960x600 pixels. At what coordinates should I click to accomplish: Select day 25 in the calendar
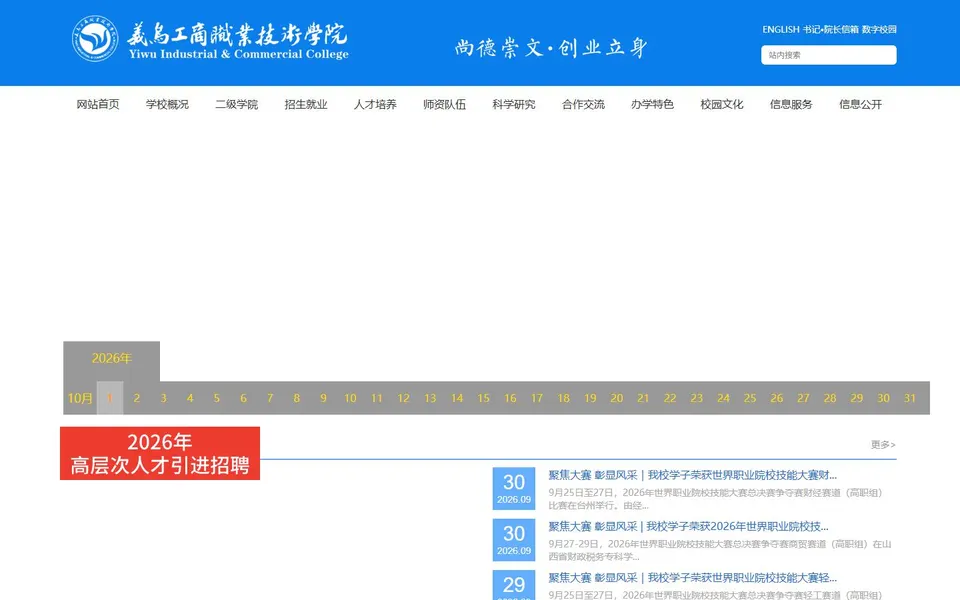click(750, 398)
